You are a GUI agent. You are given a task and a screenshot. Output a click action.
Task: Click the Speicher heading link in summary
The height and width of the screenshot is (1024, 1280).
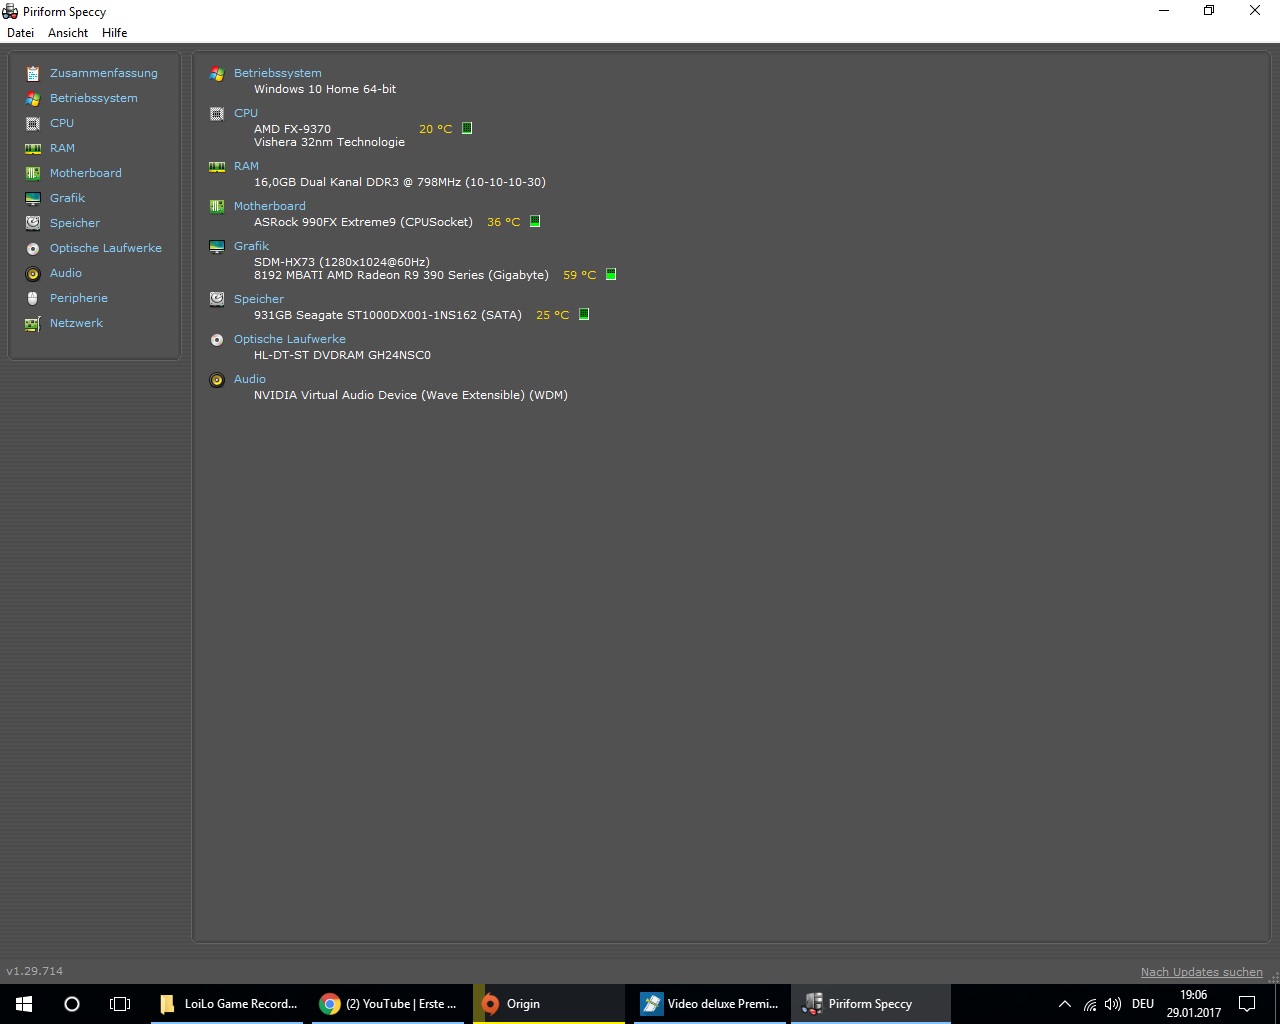[x=259, y=299]
